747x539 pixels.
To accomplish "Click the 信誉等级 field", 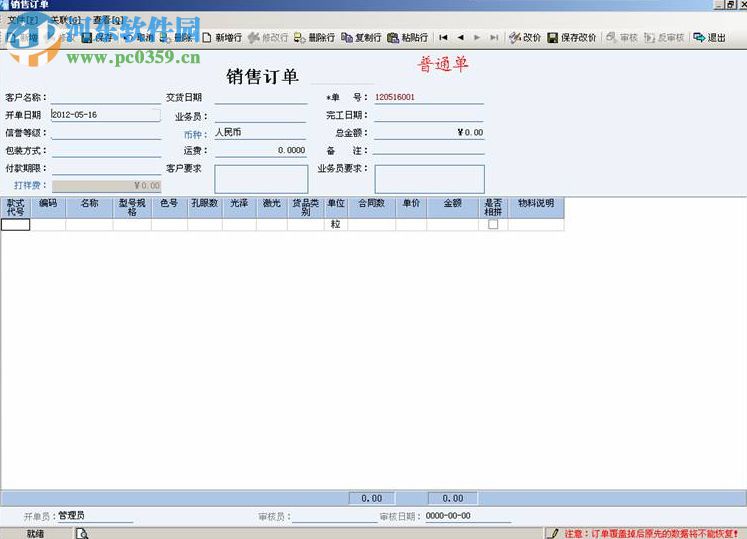I will 106,133.
